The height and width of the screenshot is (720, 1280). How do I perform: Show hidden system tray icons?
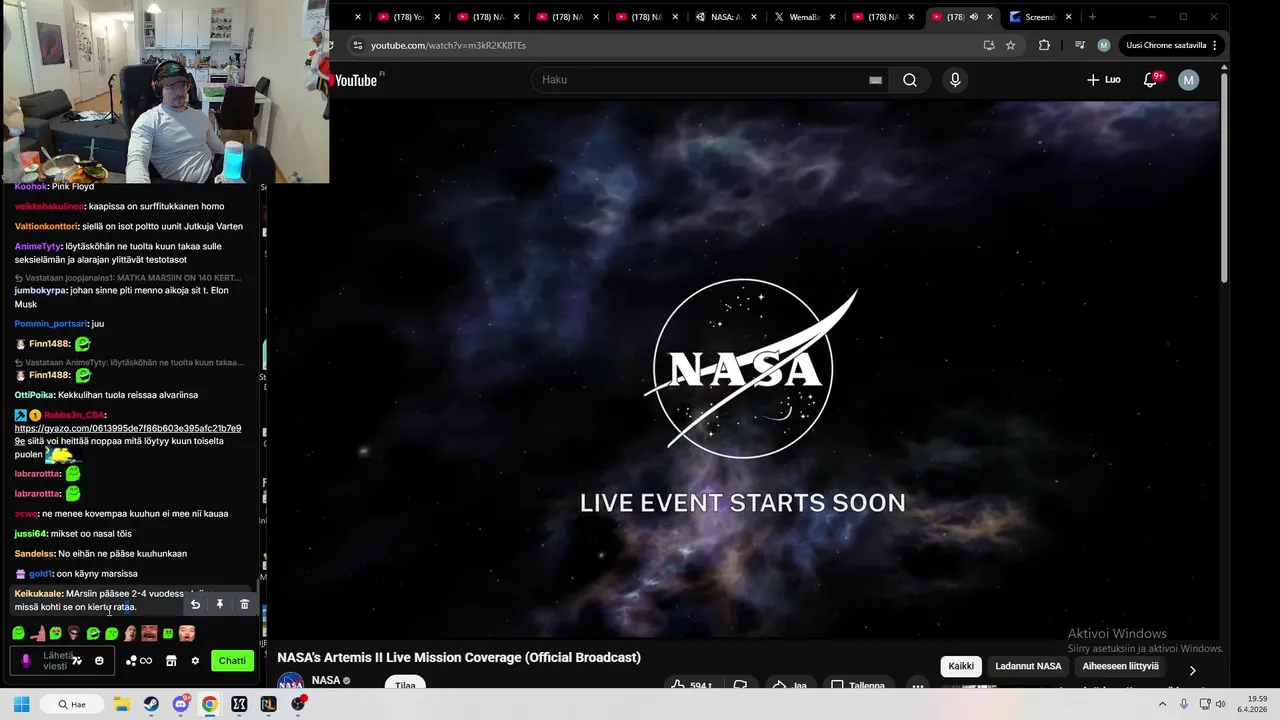click(1162, 704)
